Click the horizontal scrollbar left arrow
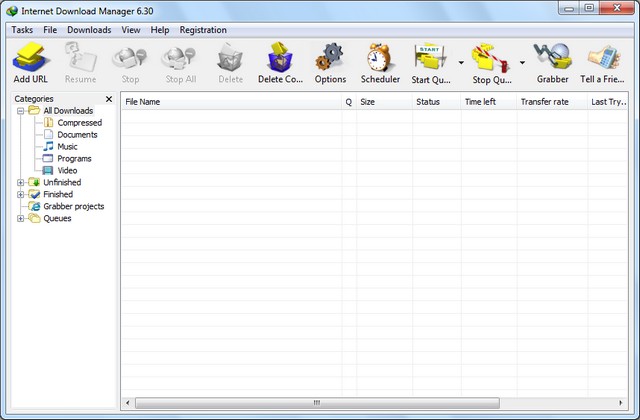 point(128,403)
